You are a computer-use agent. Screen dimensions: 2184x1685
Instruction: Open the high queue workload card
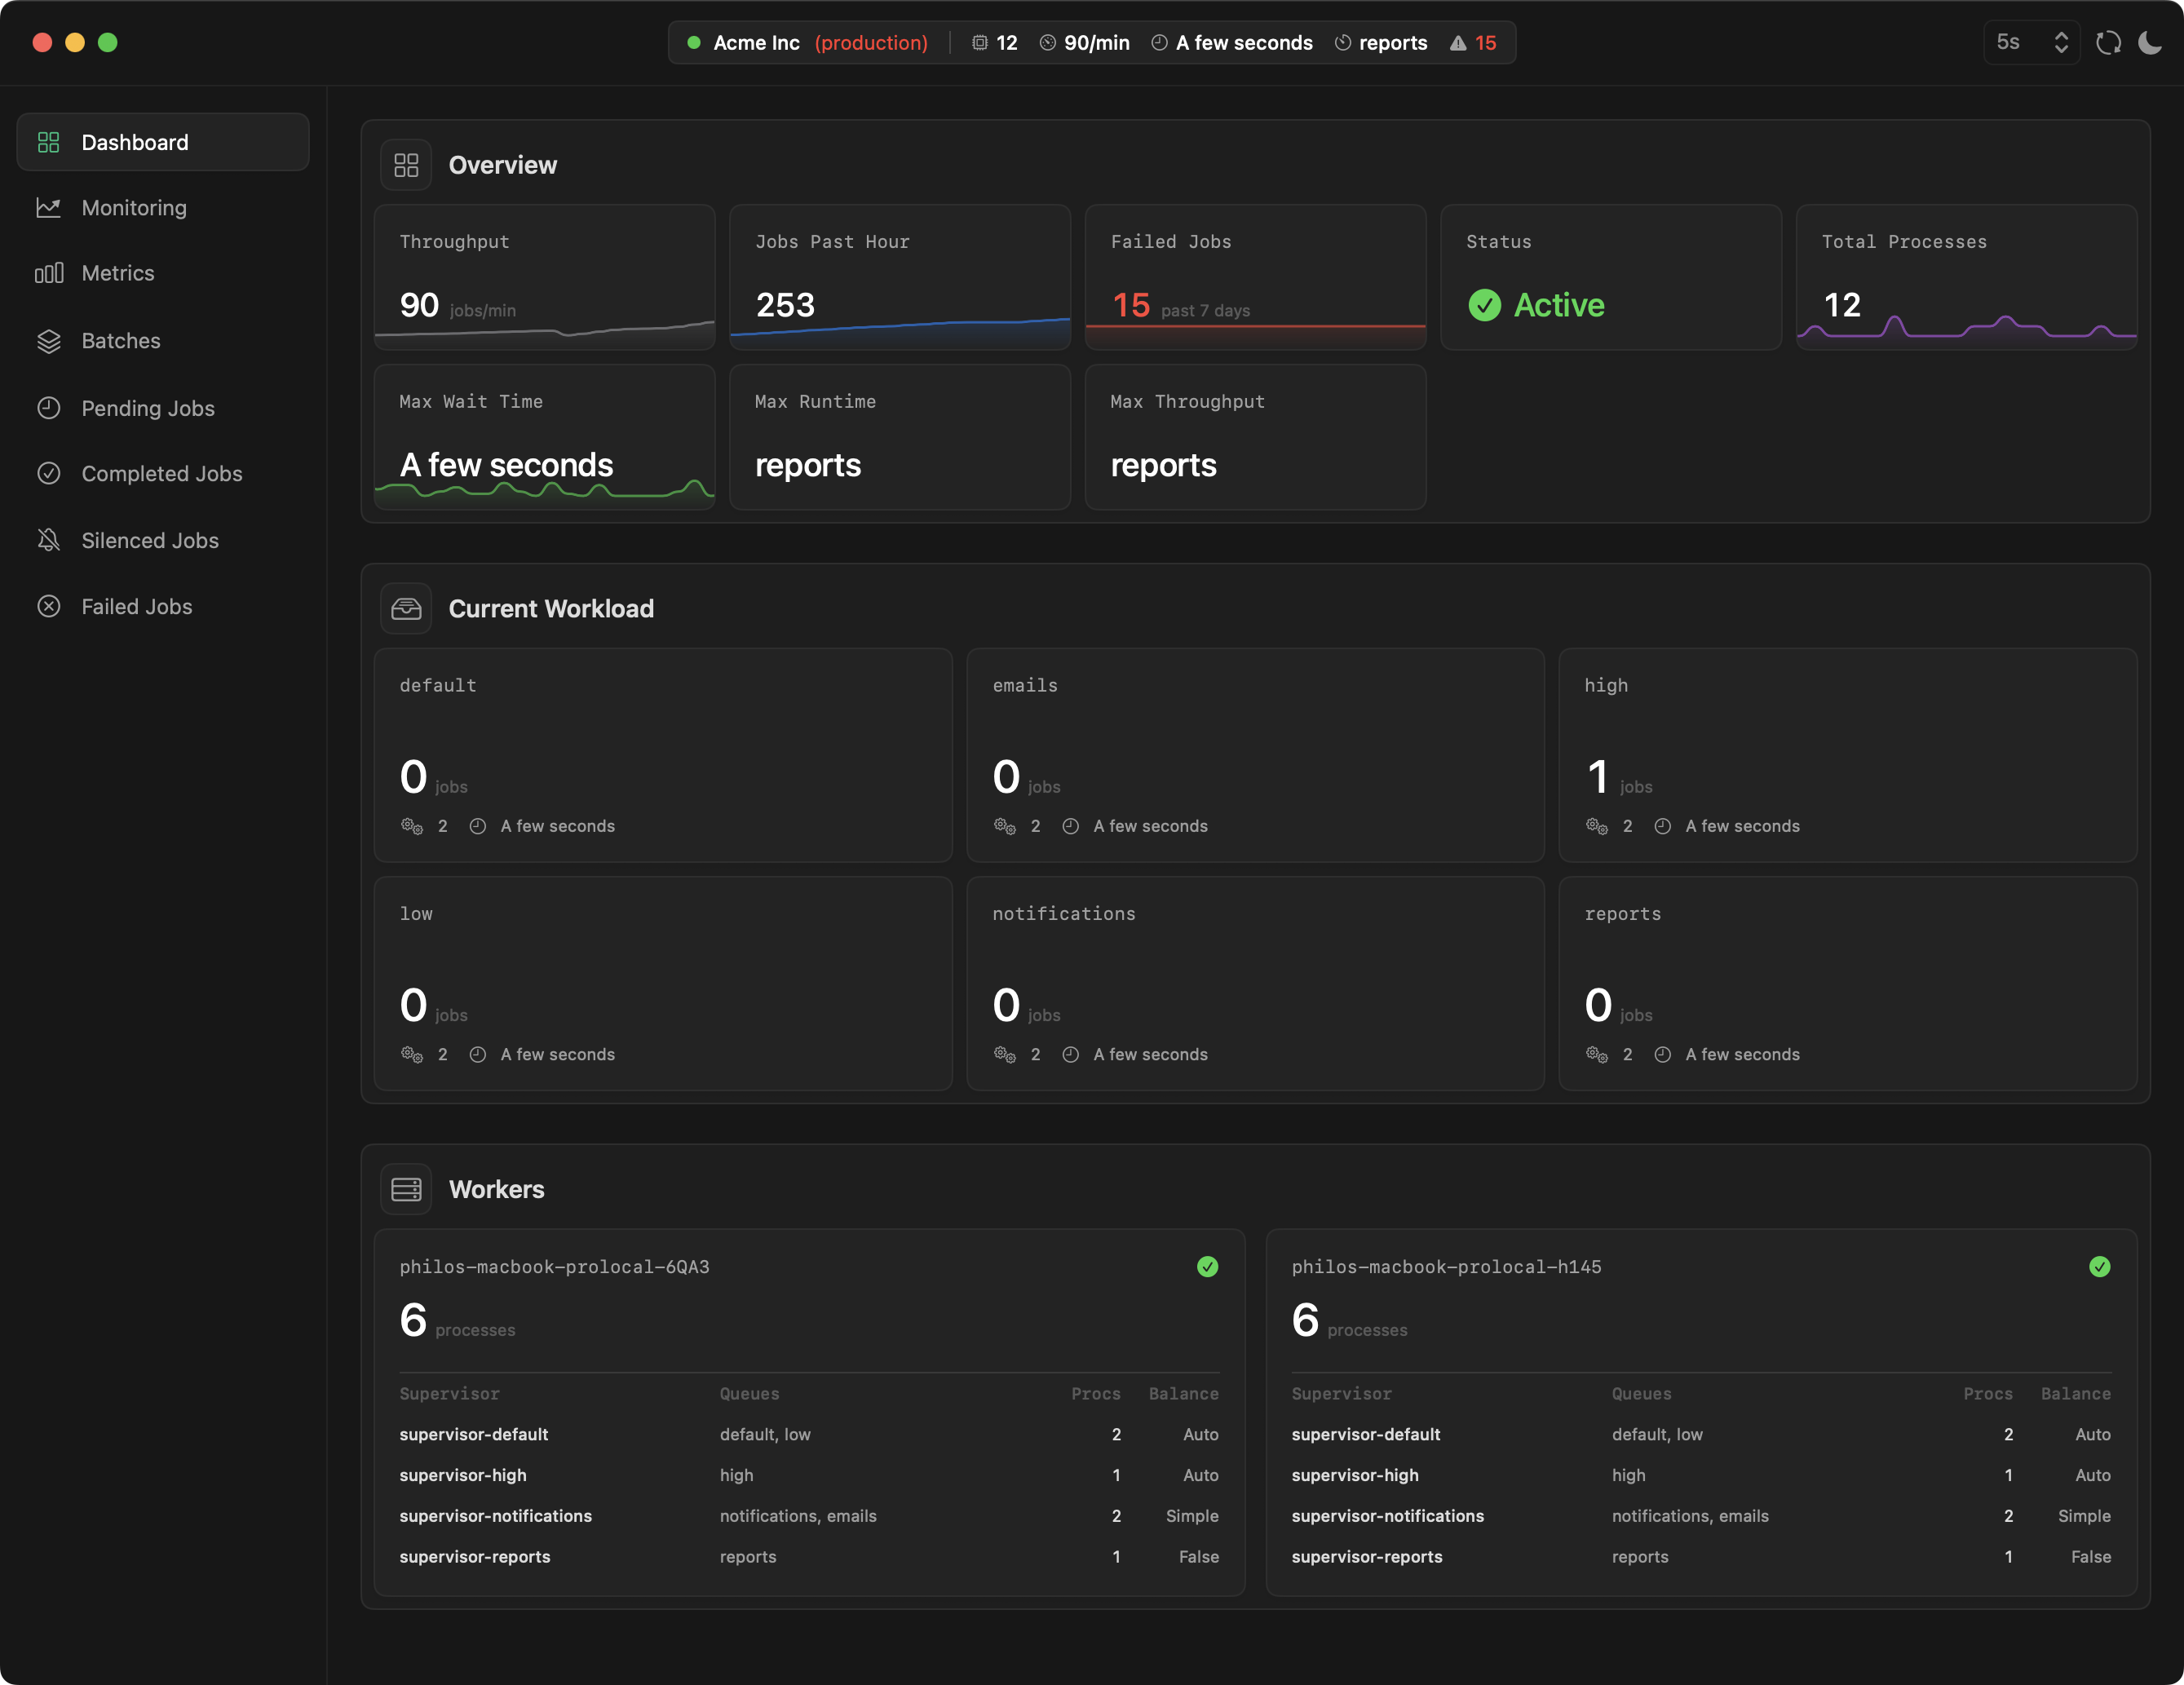coord(1847,755)
